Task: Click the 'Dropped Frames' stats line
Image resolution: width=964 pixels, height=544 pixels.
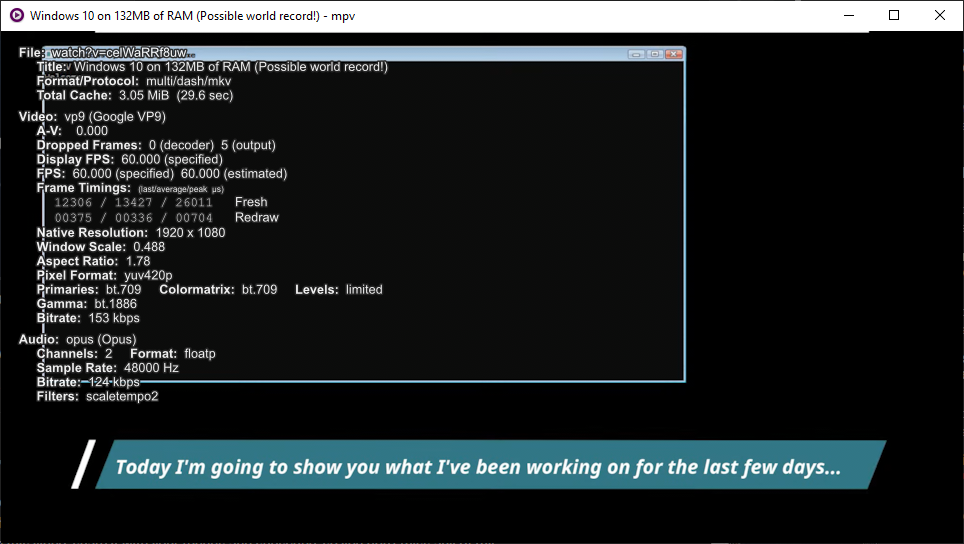Action: pos(156,145)
